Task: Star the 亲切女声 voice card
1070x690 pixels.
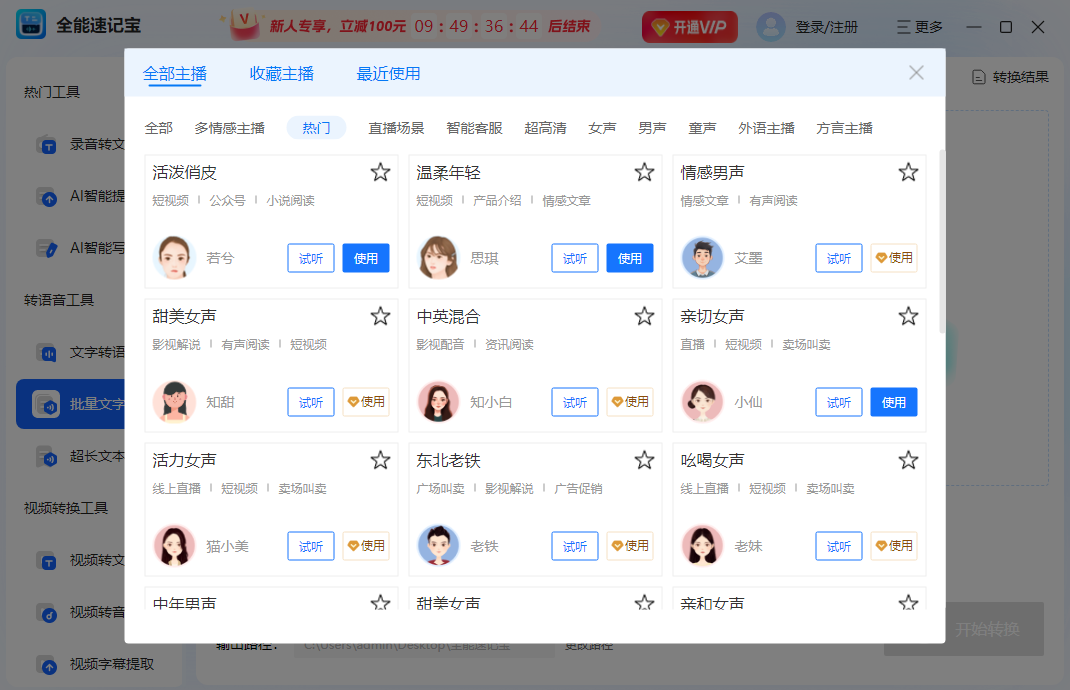Action: (908, 316)
